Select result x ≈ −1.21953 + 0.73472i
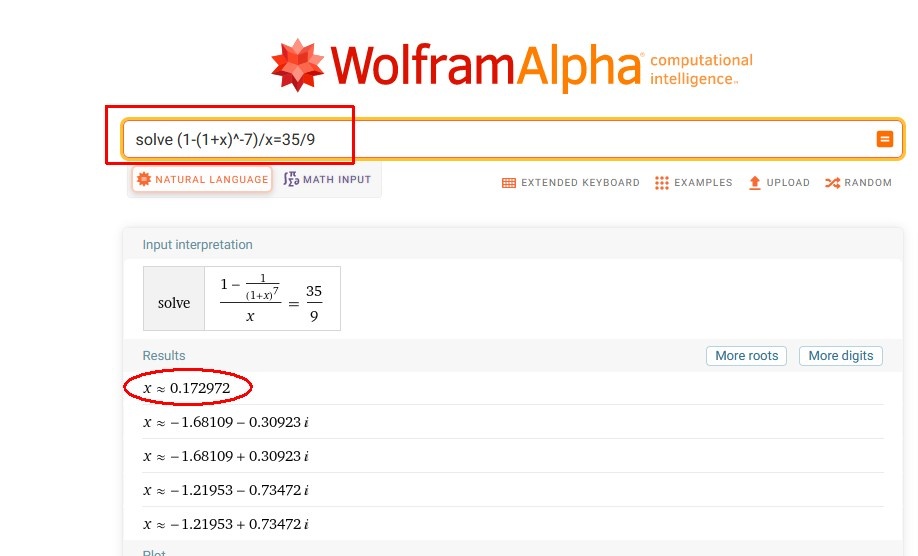 pos(226,524)
